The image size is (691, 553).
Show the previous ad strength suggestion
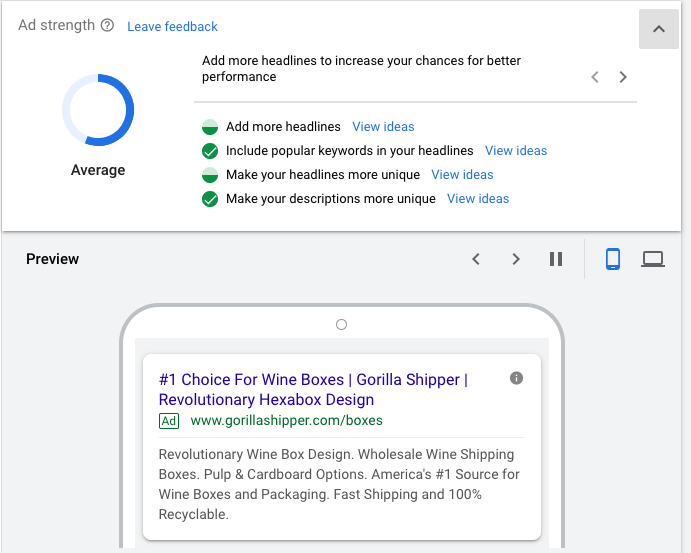click(594, 77)
